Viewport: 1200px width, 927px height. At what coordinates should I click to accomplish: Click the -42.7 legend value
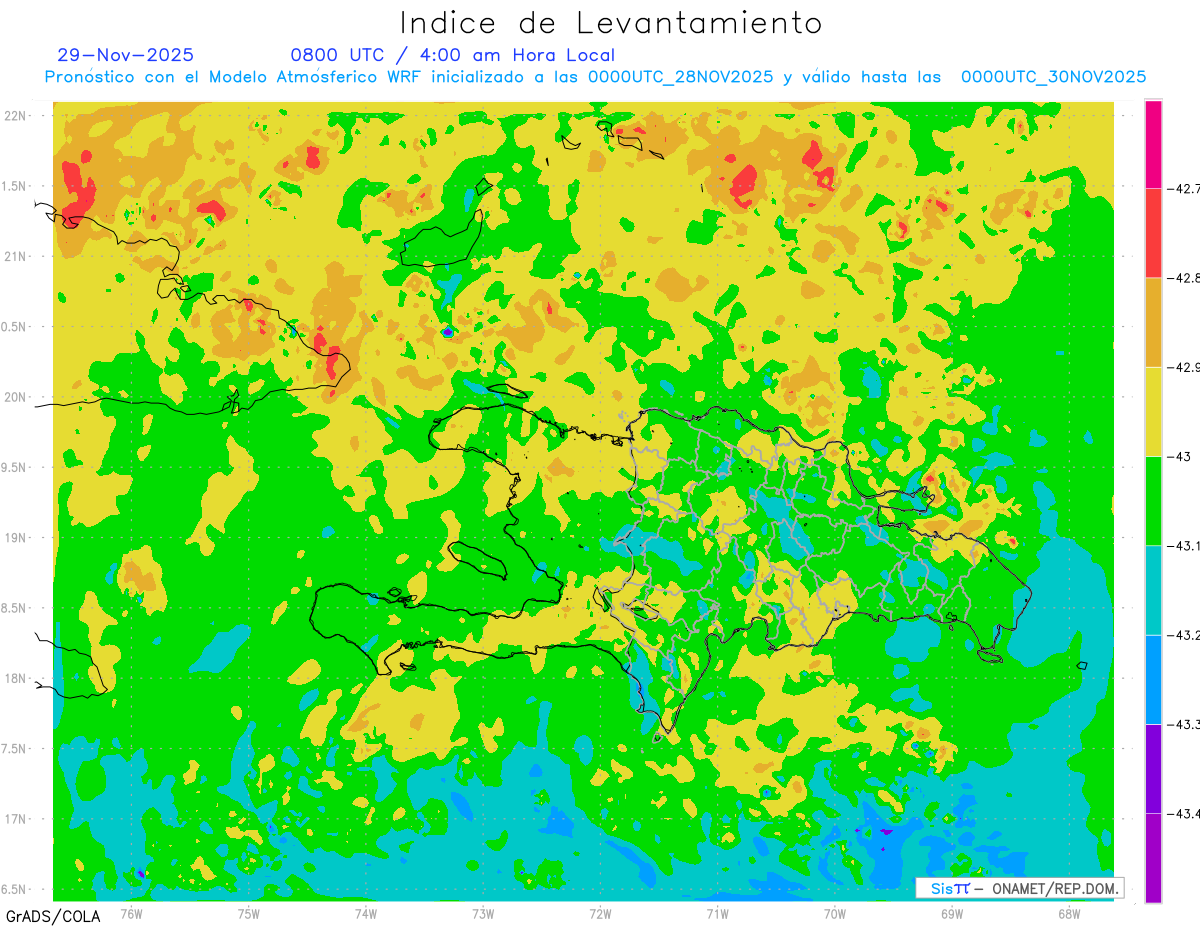pyautogui.click(x=1182, y=188)
